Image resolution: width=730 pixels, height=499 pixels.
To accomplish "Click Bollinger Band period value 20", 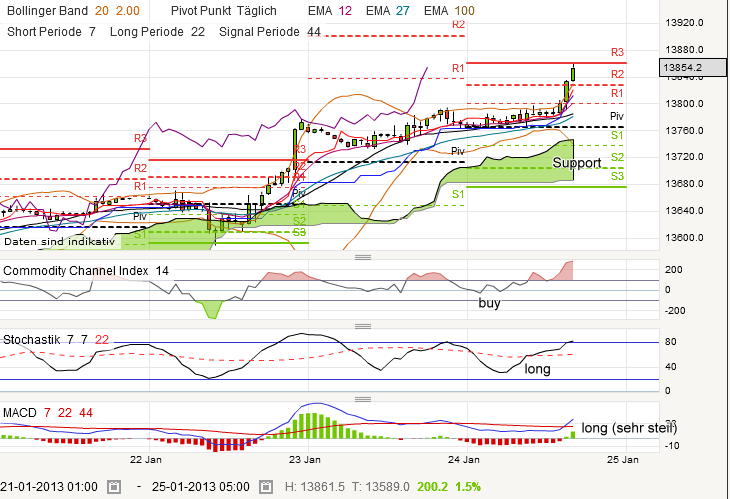I will pyautogui.click(x=101, y=11).
